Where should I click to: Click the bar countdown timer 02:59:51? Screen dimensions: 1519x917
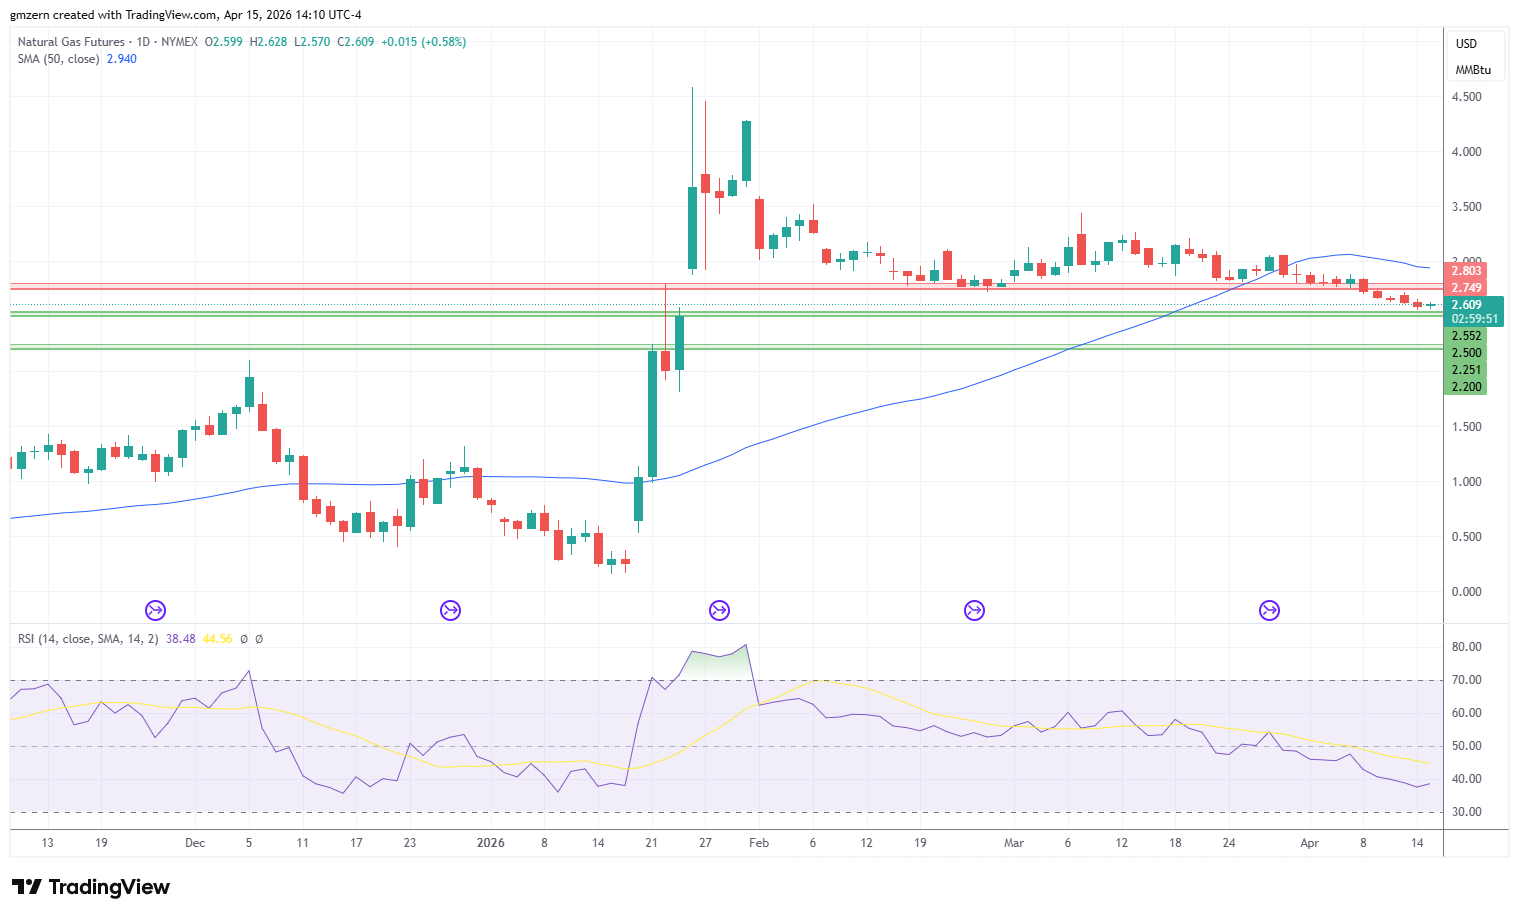click(x=1474, y=319)
